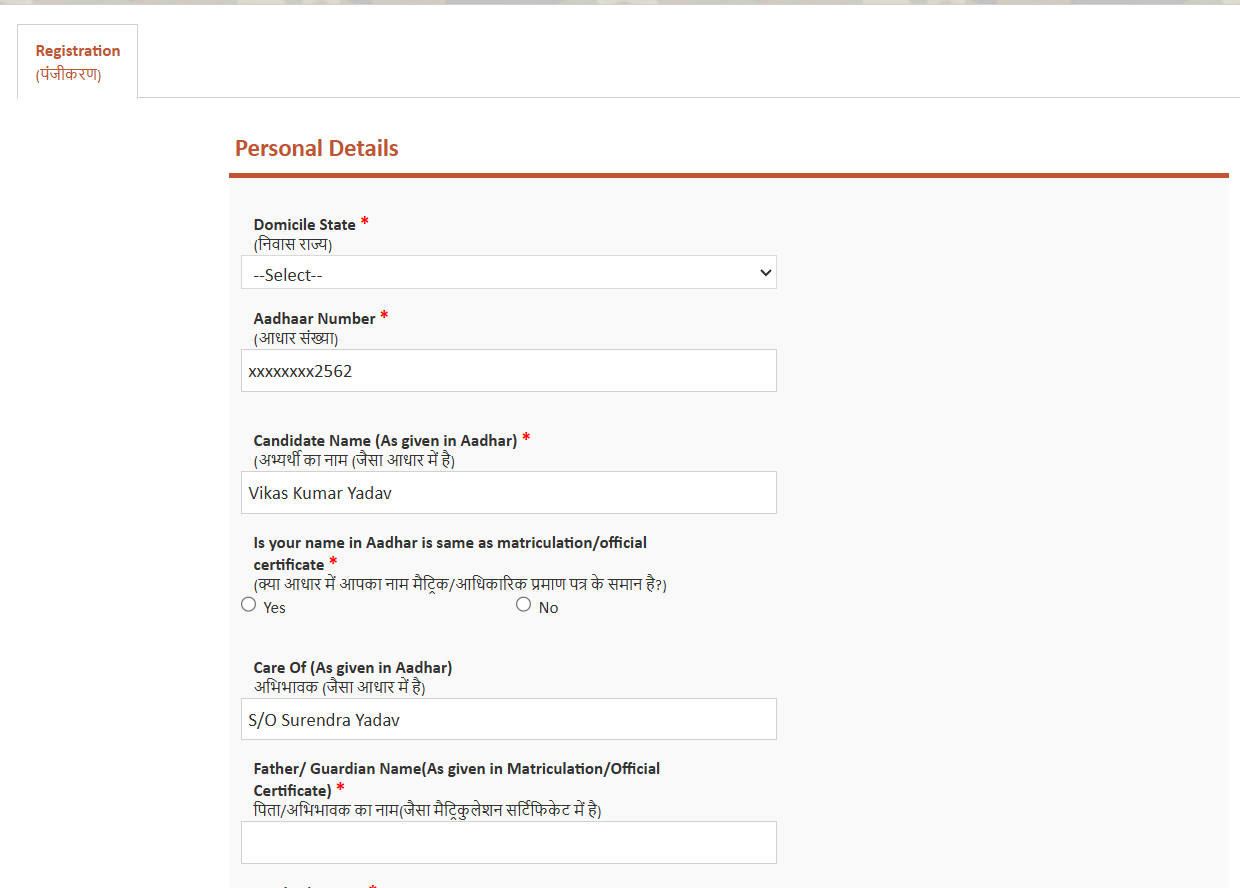This screenshot has width=1240, height=888.
Task: Focus the empty Father/Guardian Name input field
Action: click(508, 842)
